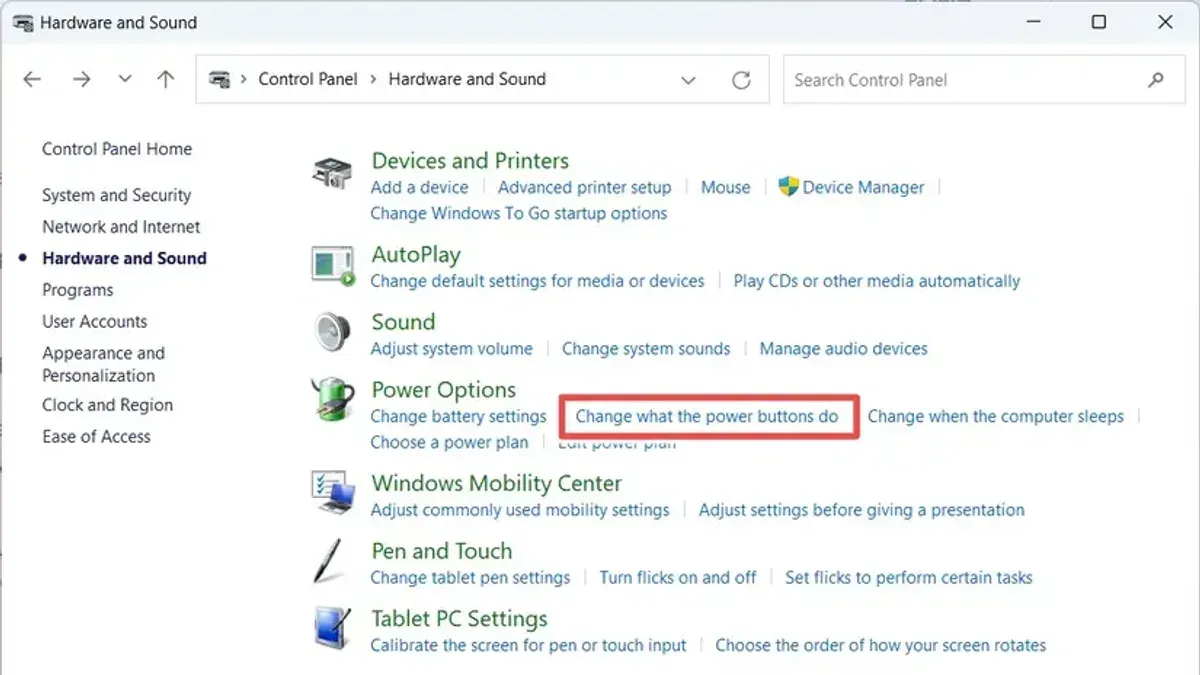Click Set flicks to perform certain tasks

click(909, 578)
